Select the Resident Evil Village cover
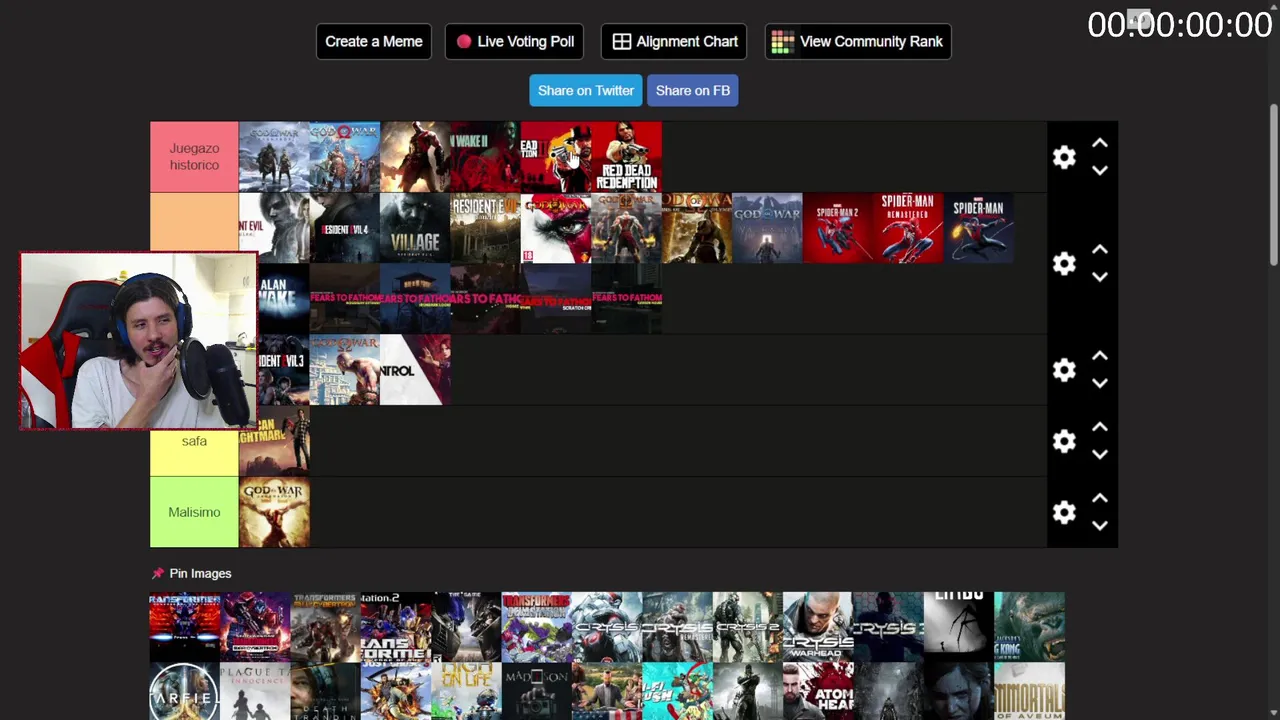 point(415,228)
